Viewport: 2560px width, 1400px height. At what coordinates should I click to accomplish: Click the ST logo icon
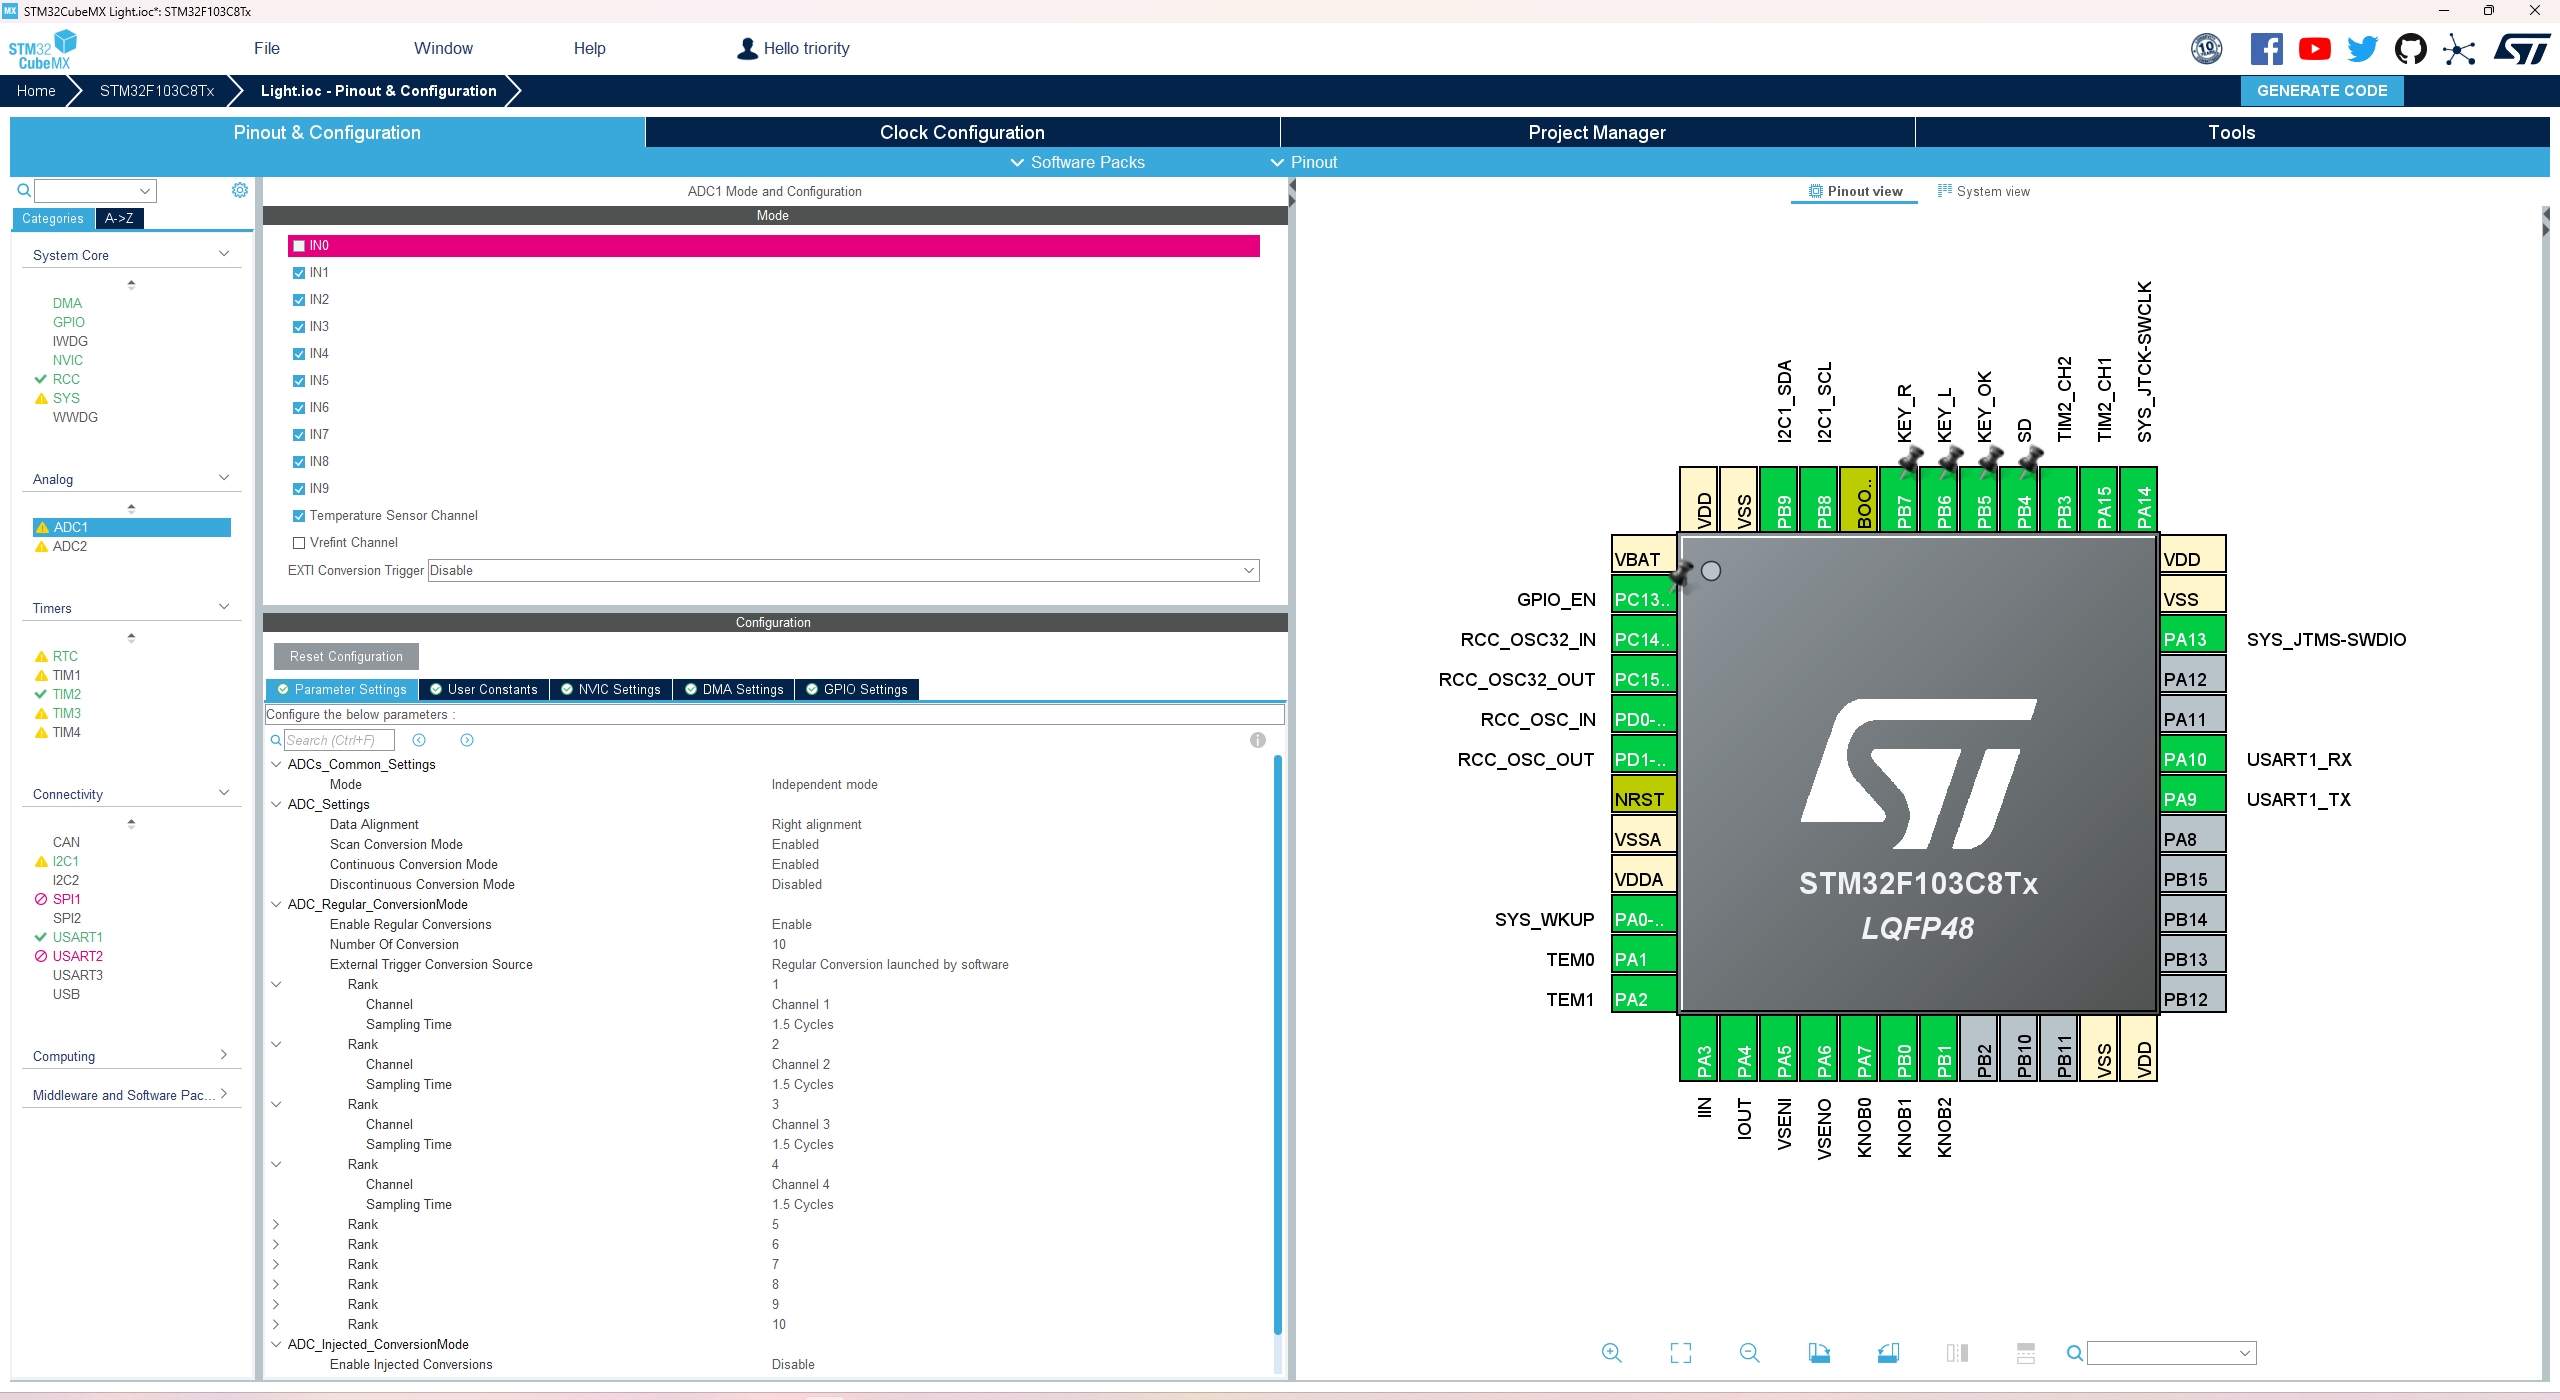click(2522, 49)
